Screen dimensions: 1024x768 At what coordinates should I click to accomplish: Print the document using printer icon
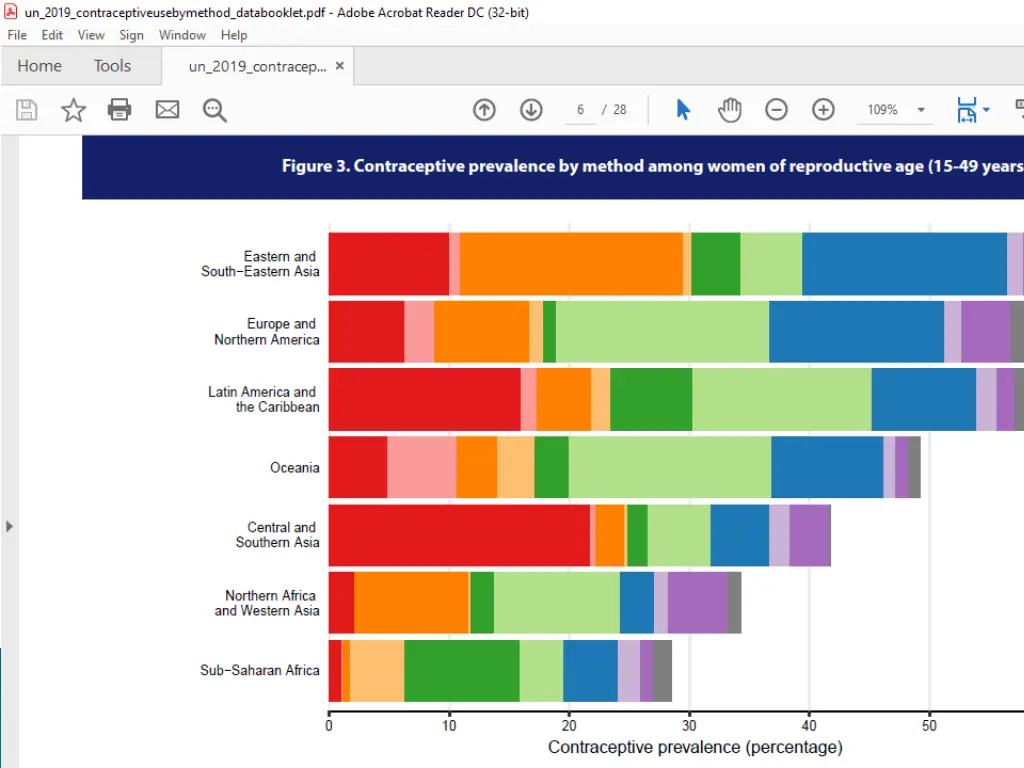(120, 110)
